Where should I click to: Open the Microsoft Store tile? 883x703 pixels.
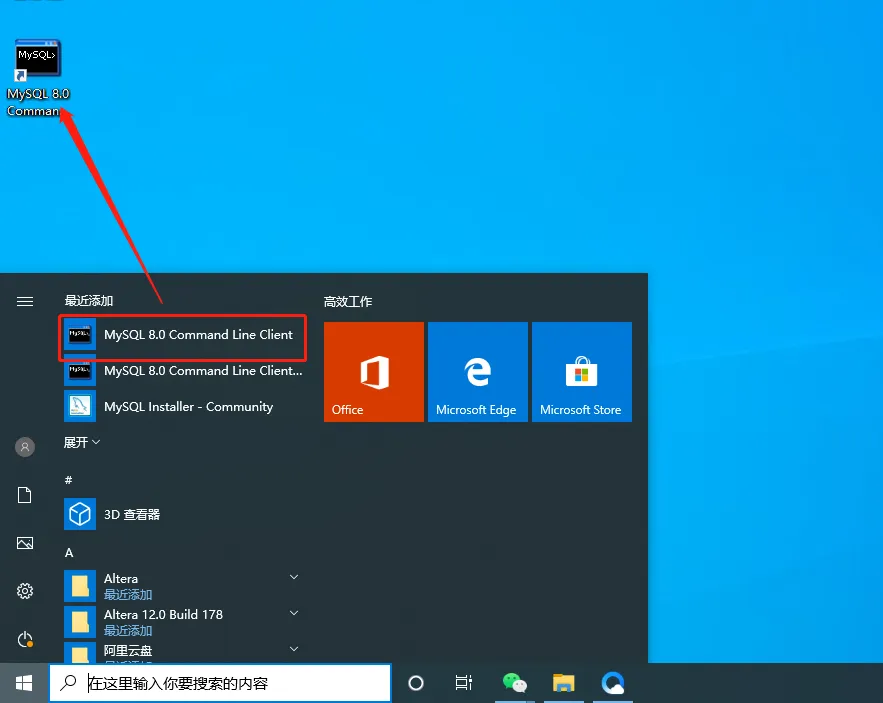tap(582, 372)
